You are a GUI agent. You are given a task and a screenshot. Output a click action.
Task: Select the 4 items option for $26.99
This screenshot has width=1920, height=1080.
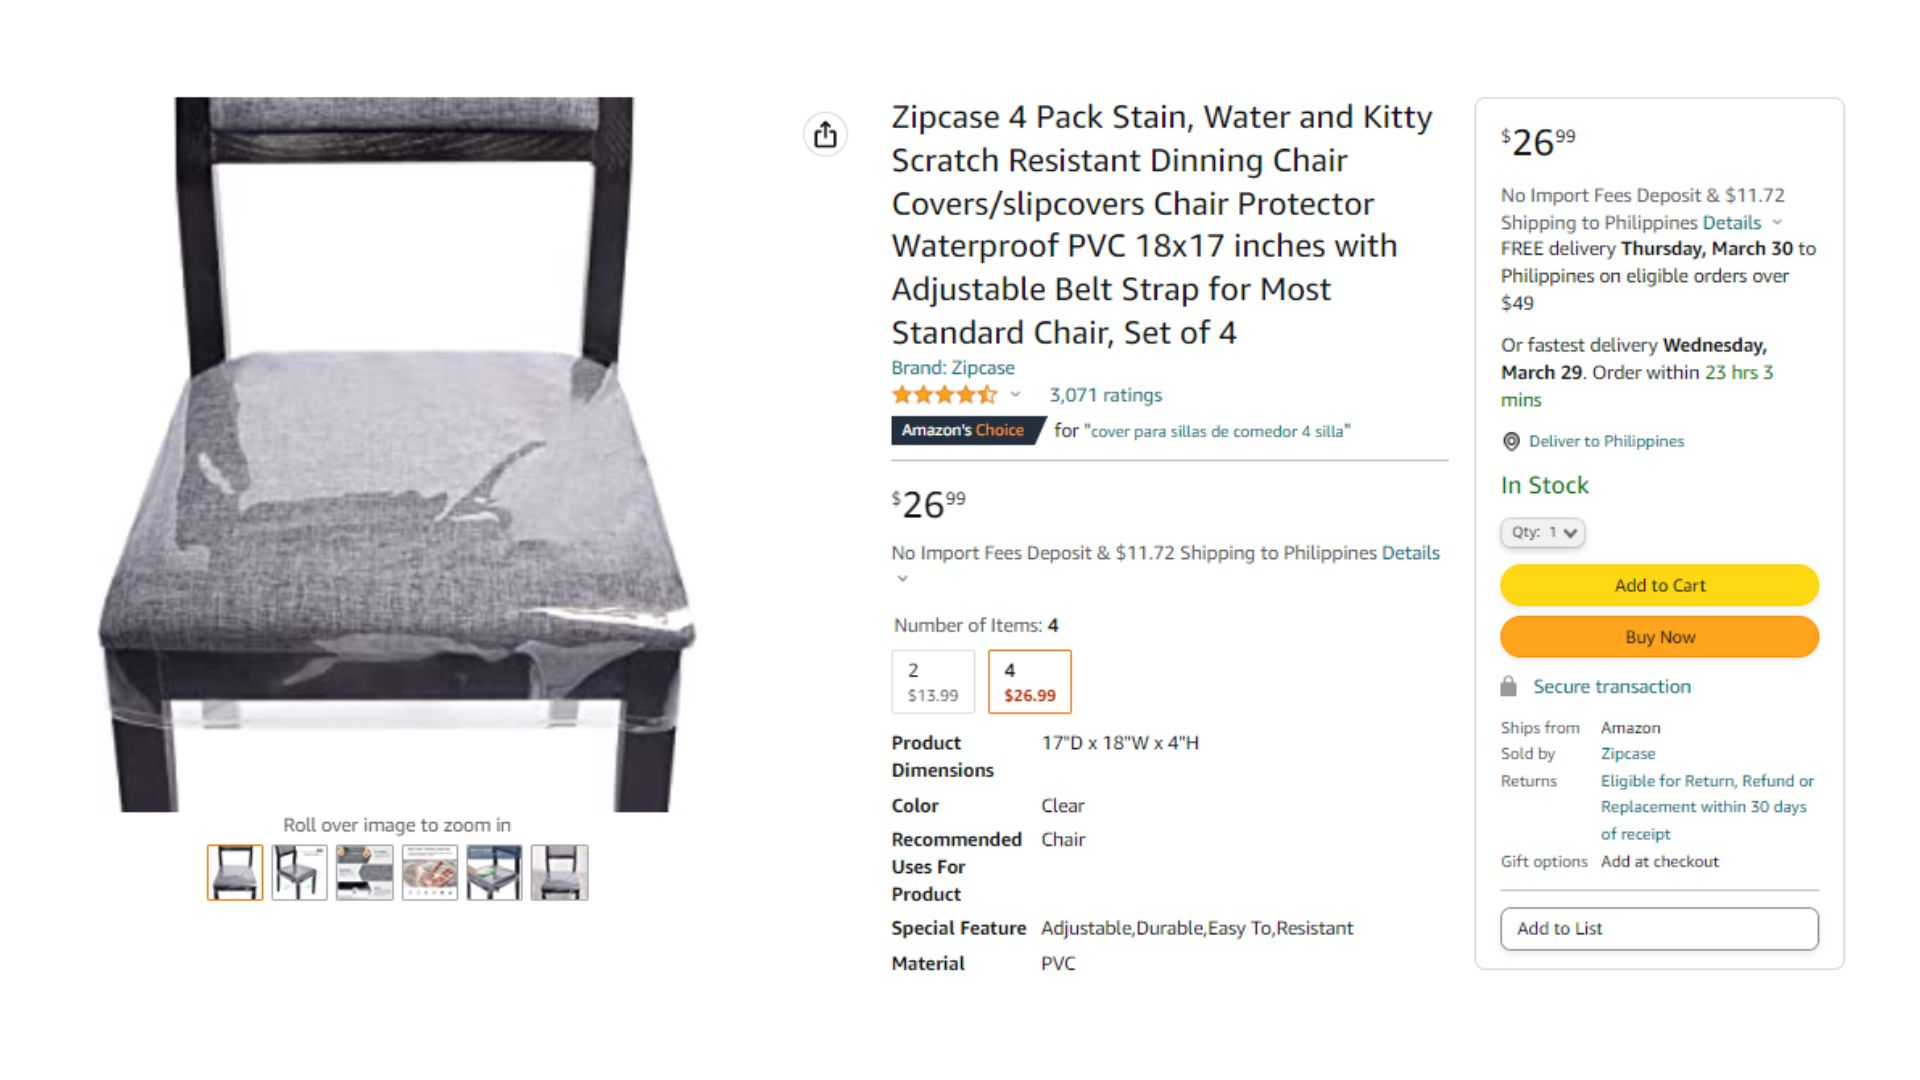1029,682
